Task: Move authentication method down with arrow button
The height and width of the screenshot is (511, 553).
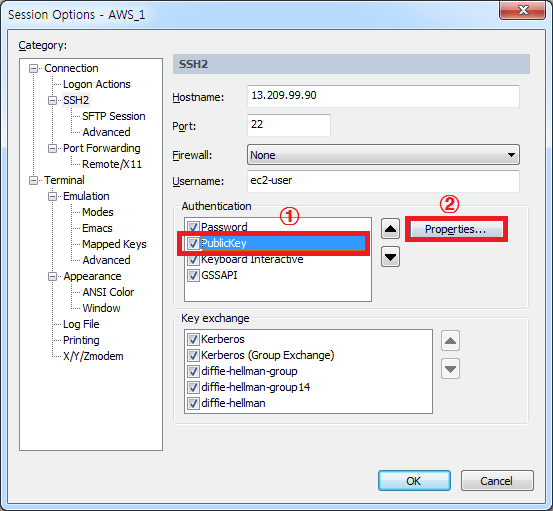Action: click(x=390, y=257)
